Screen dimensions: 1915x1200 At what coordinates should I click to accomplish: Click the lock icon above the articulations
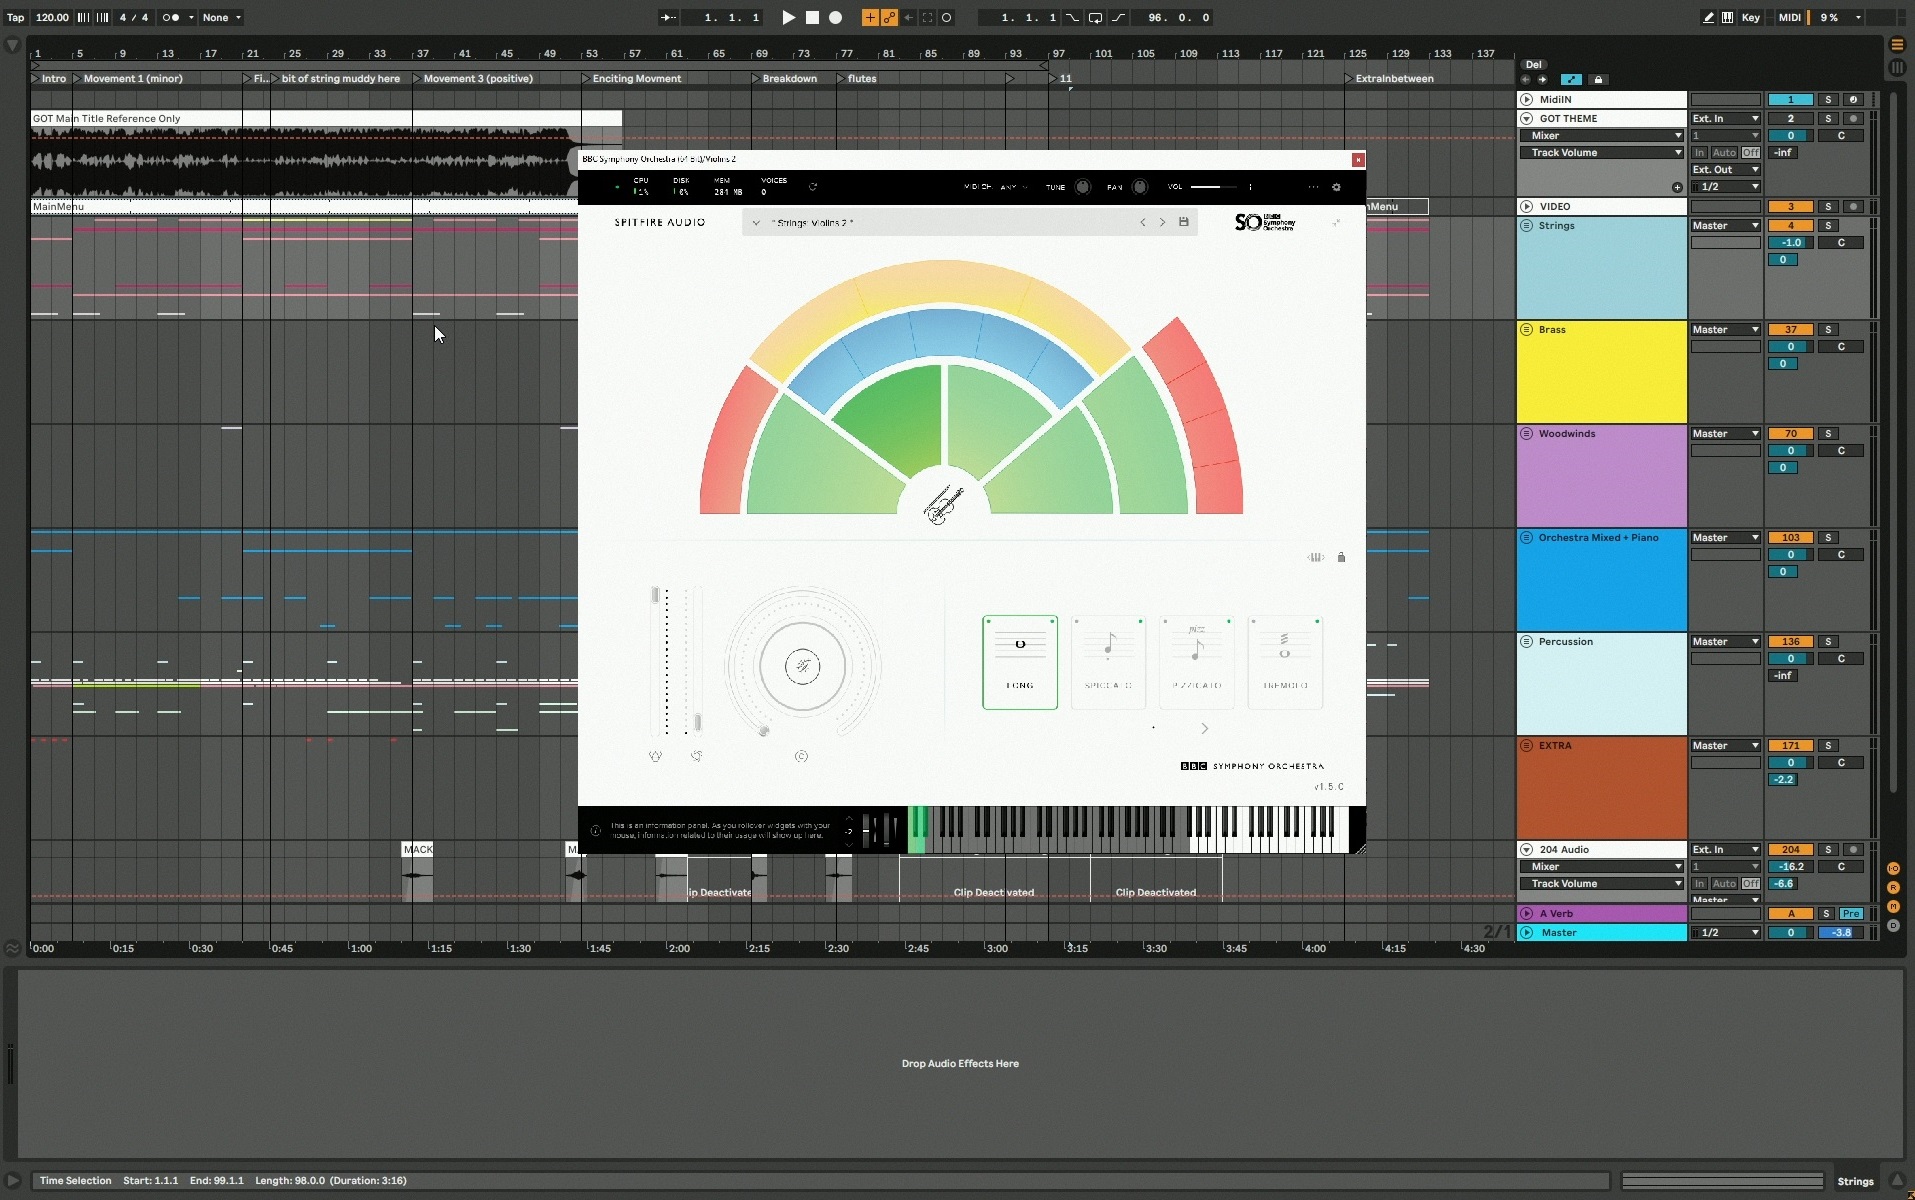click(x=1341, y=558)
